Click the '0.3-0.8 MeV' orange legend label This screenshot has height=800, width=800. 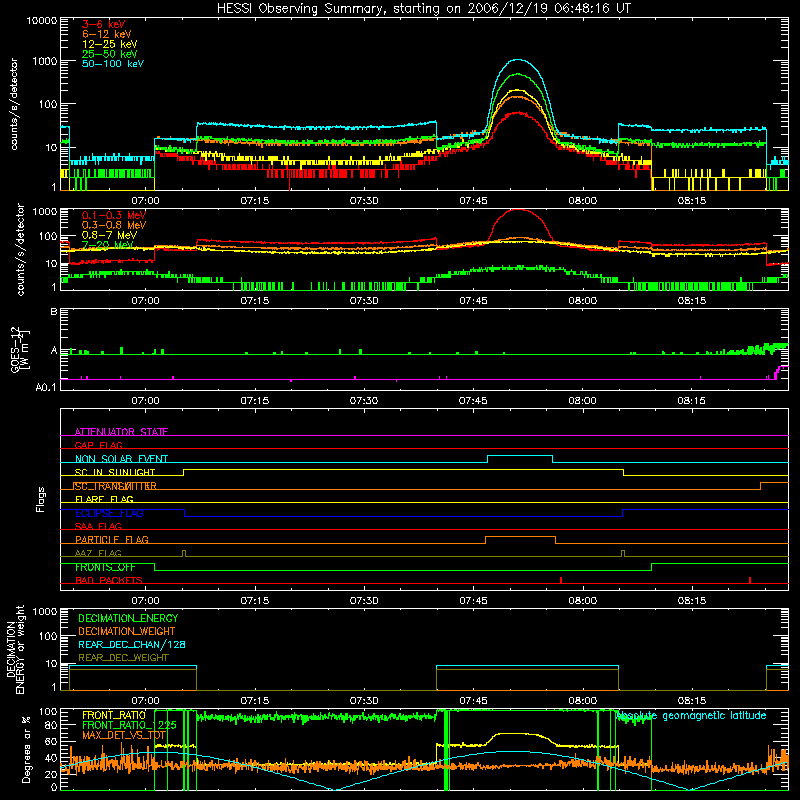click(114, 225)
